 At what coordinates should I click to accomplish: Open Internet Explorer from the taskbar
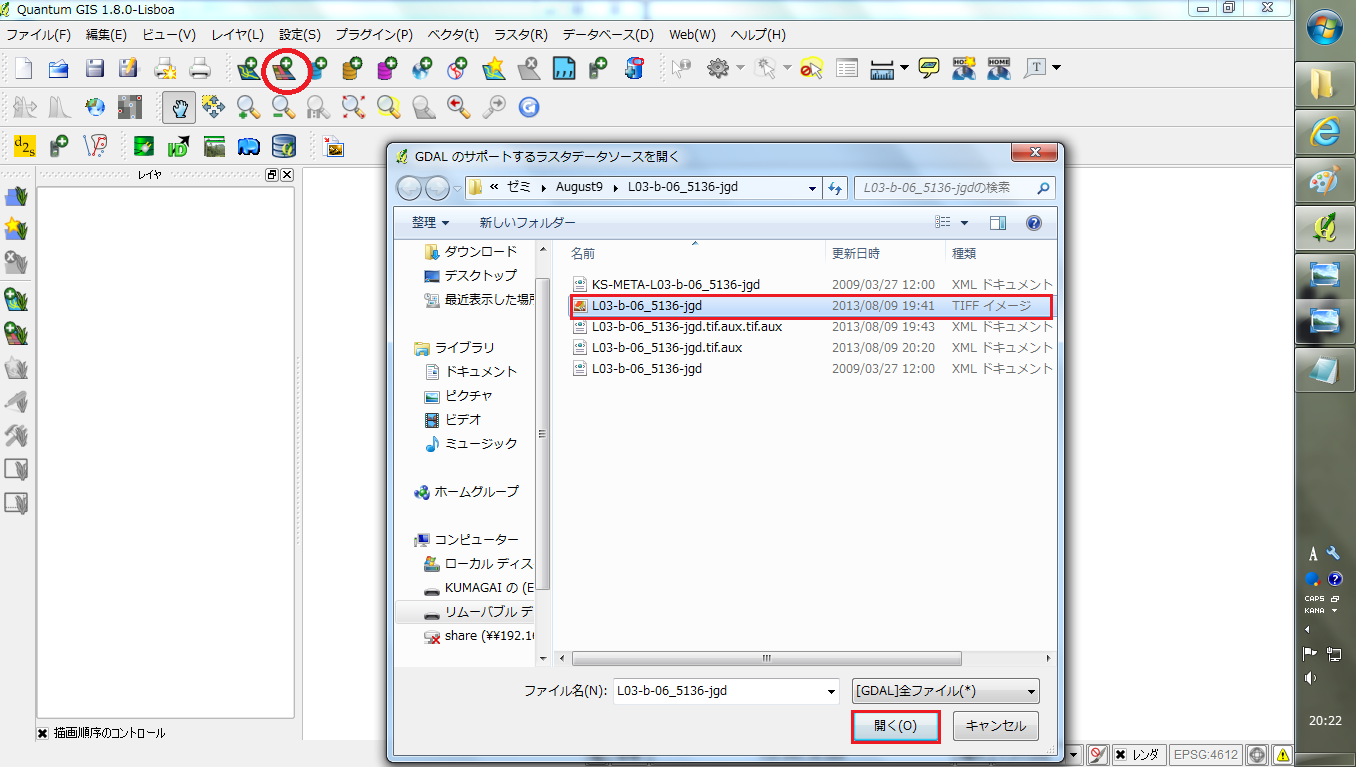tap(1324, 134)
